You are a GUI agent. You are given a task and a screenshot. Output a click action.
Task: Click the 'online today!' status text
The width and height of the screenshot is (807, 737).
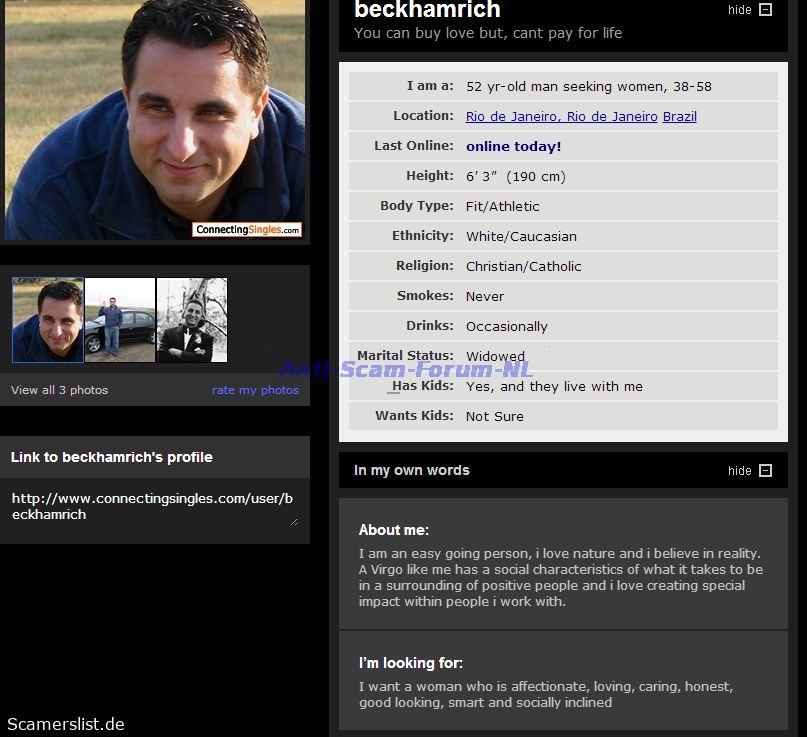(513, 146)
